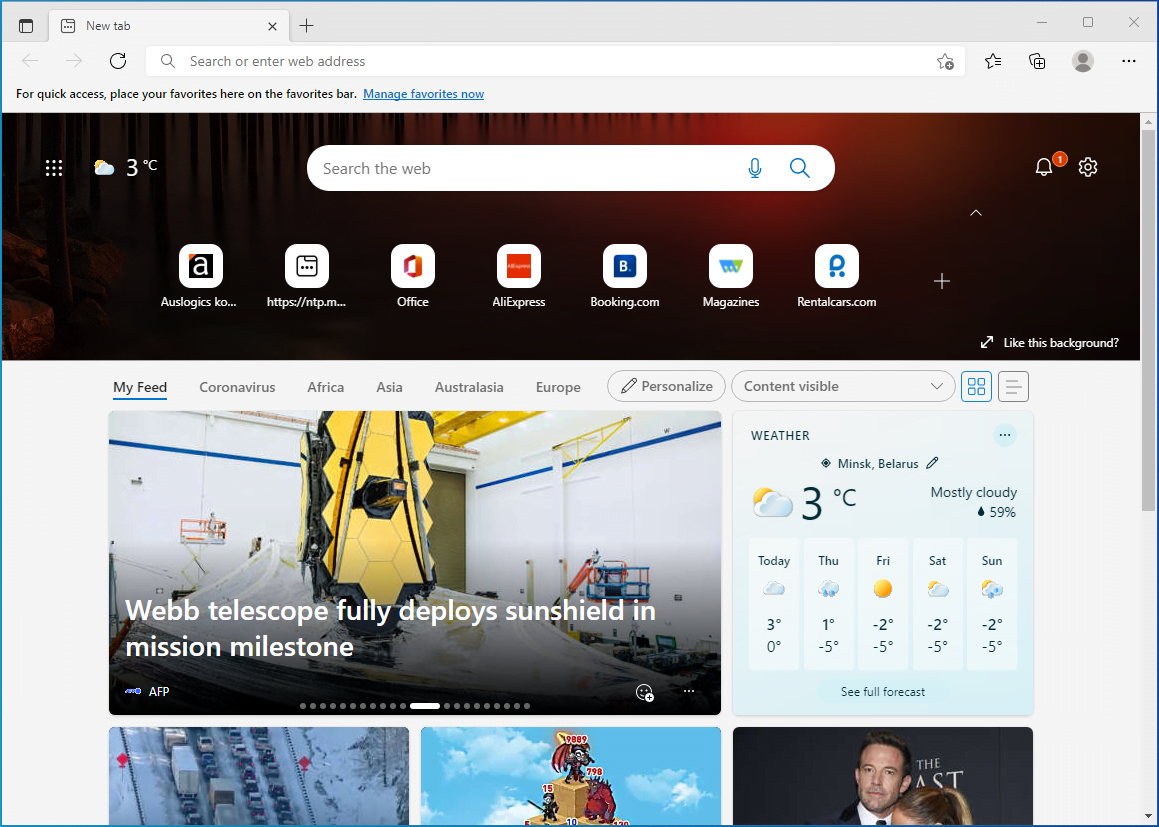Refresh the current page
Viewport: 1159px width, 827px height.
coord(118,61)
